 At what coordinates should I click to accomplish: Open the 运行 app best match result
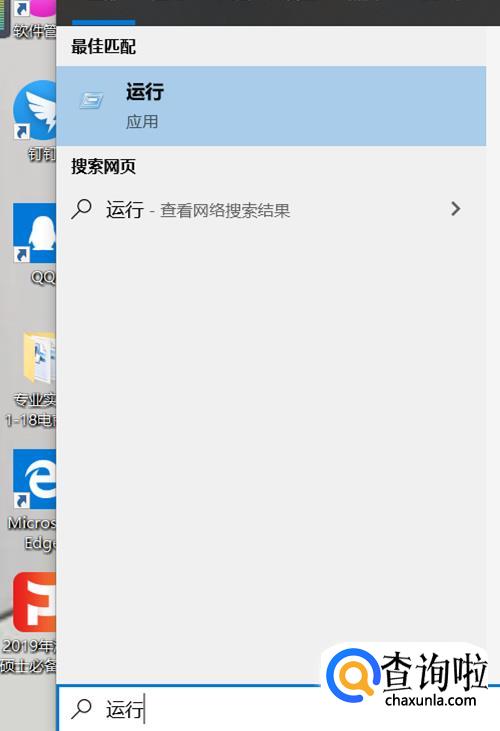(x=271, y=106)
